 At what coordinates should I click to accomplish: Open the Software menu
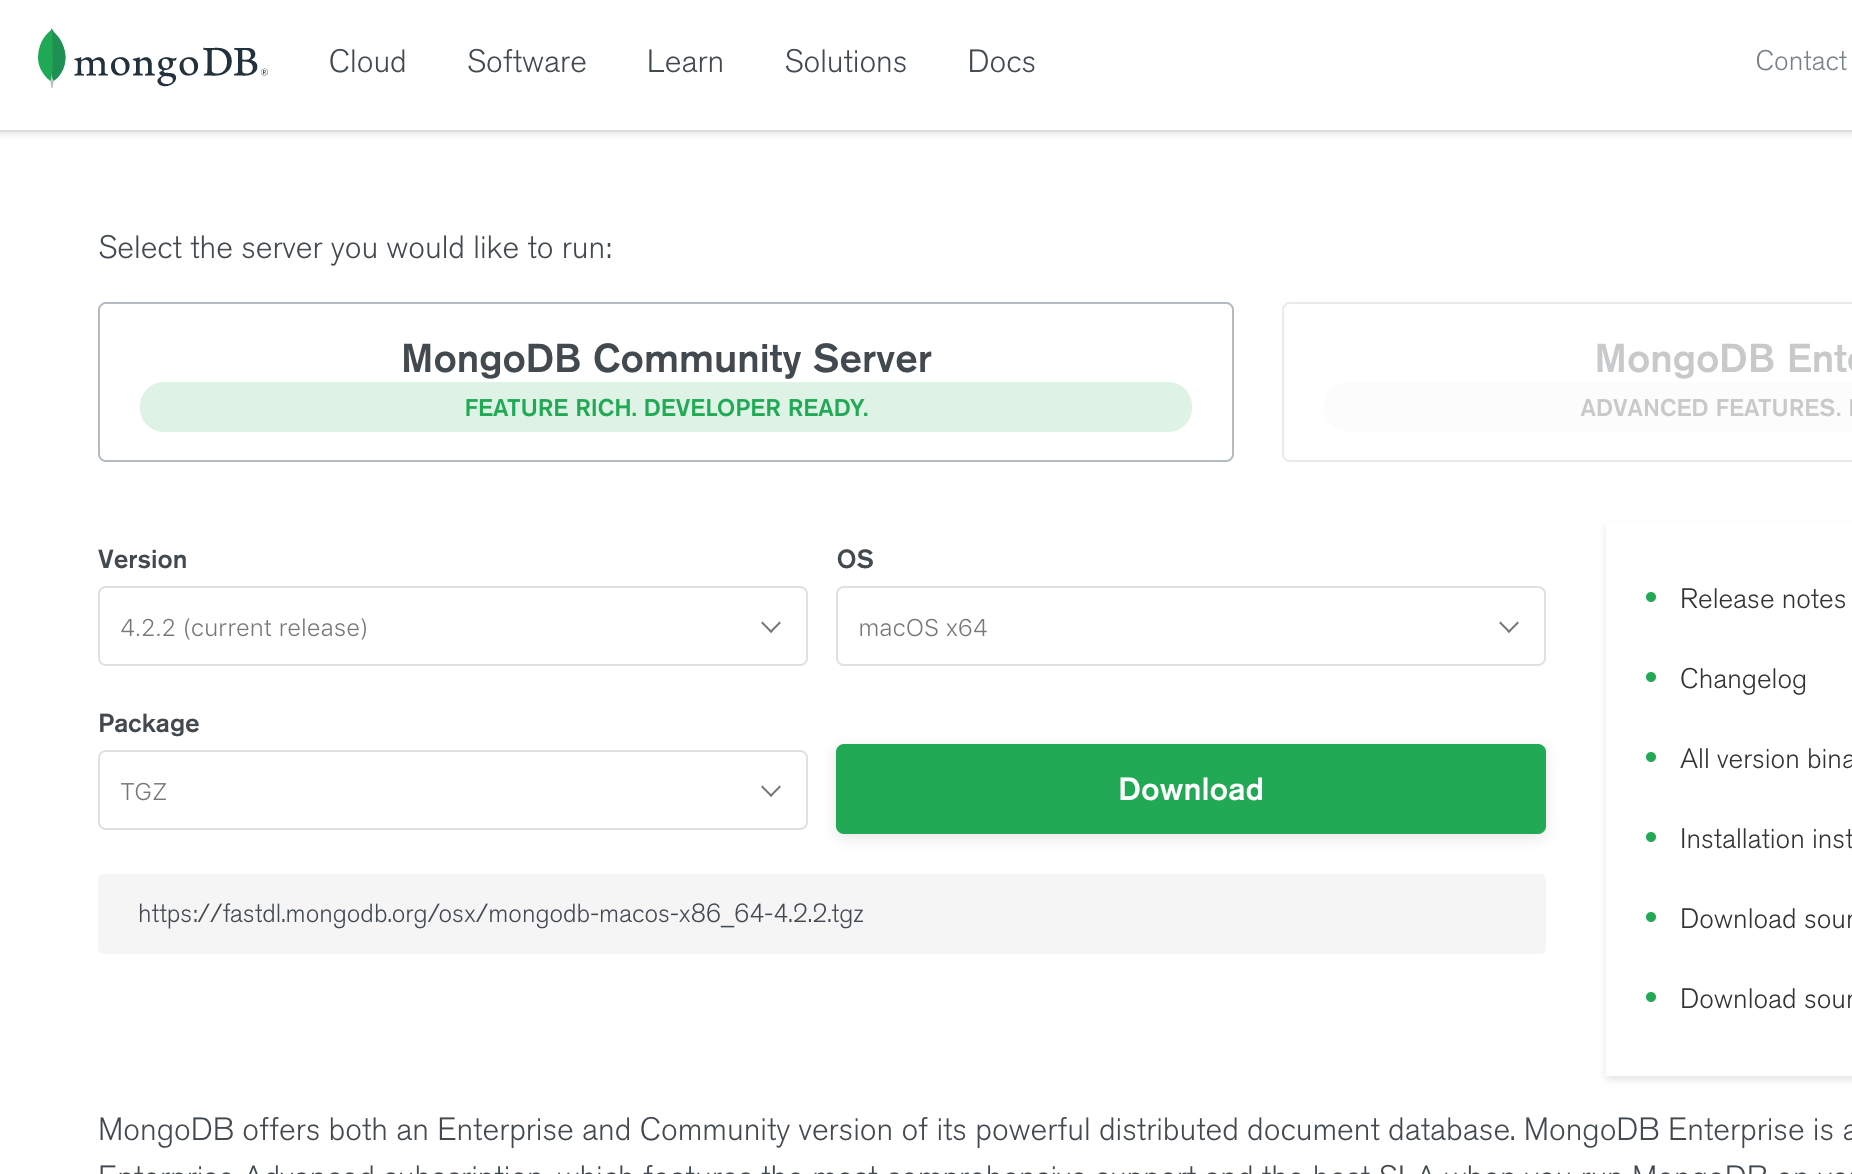pos(526,62)
